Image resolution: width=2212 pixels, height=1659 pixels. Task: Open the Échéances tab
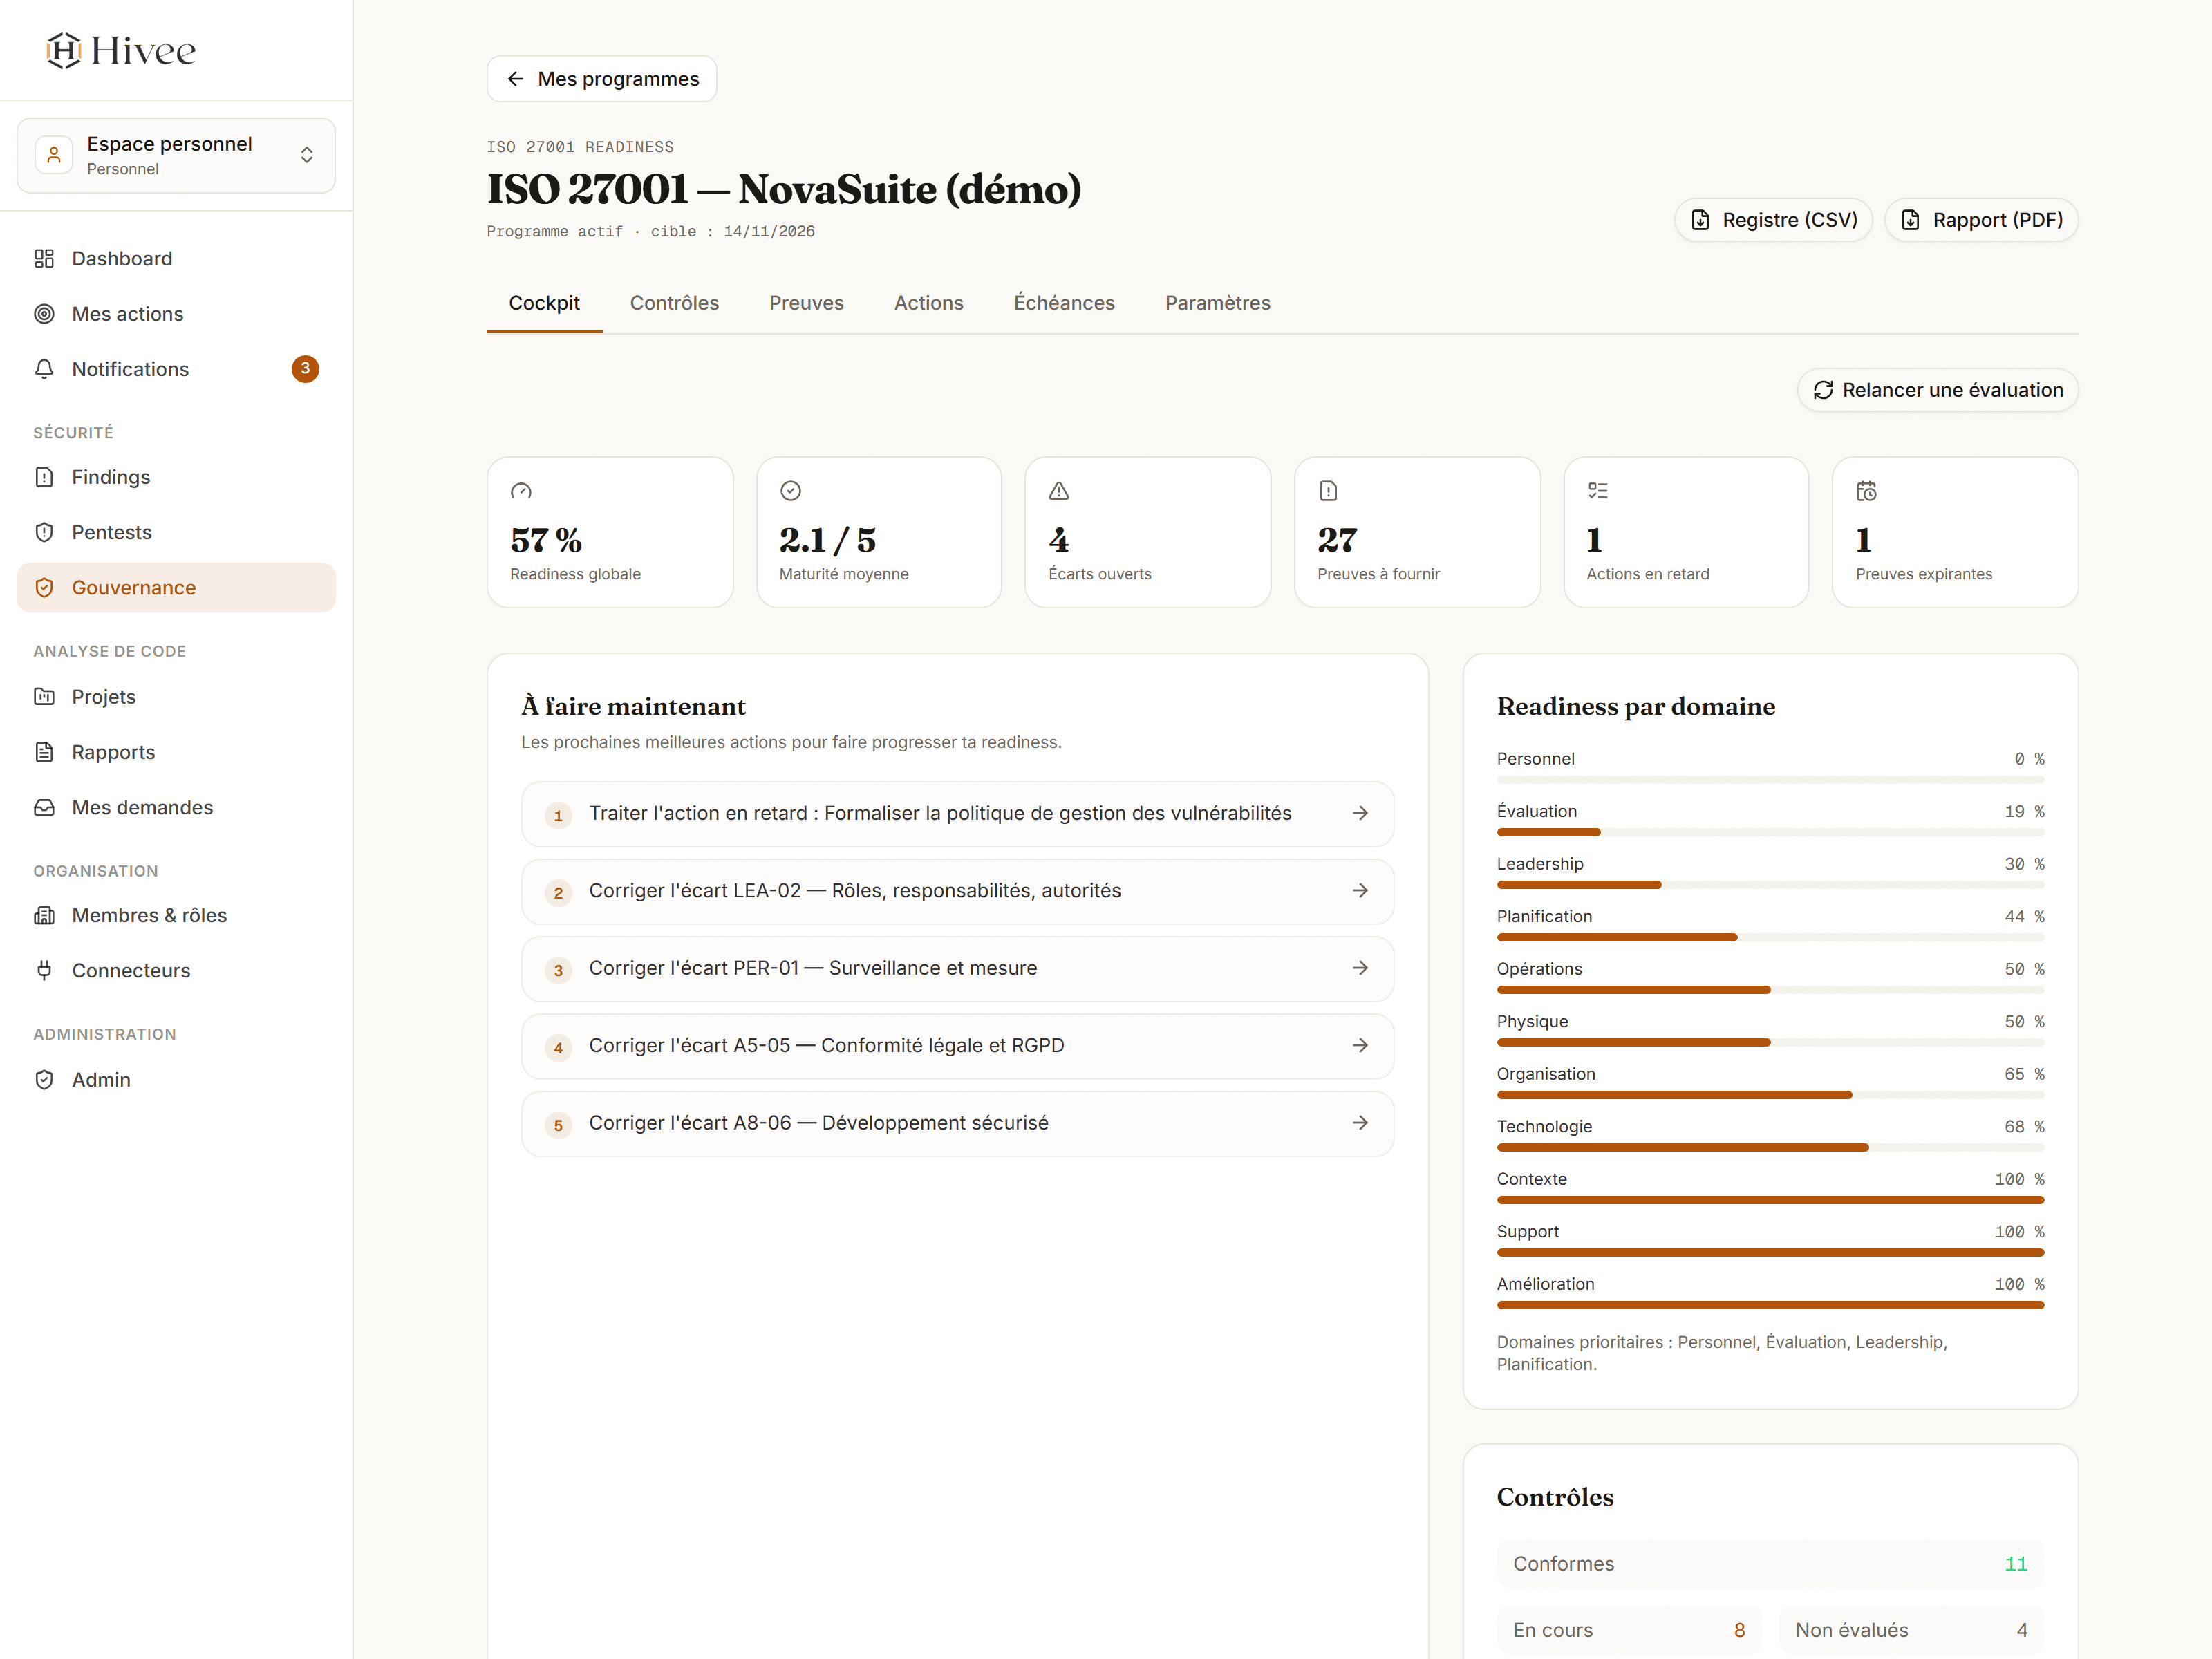coord(1064,303)
